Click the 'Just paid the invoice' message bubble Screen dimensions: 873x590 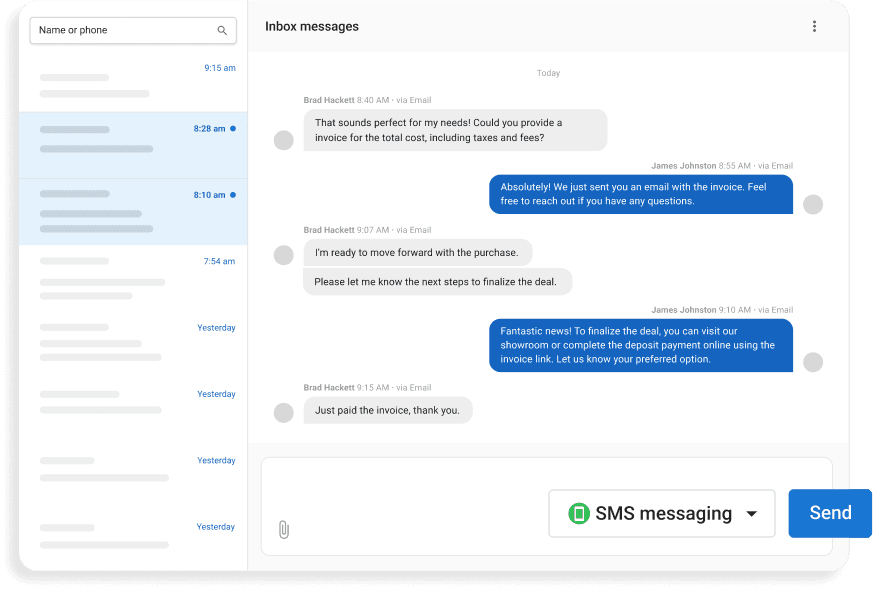tap(388, 410)
